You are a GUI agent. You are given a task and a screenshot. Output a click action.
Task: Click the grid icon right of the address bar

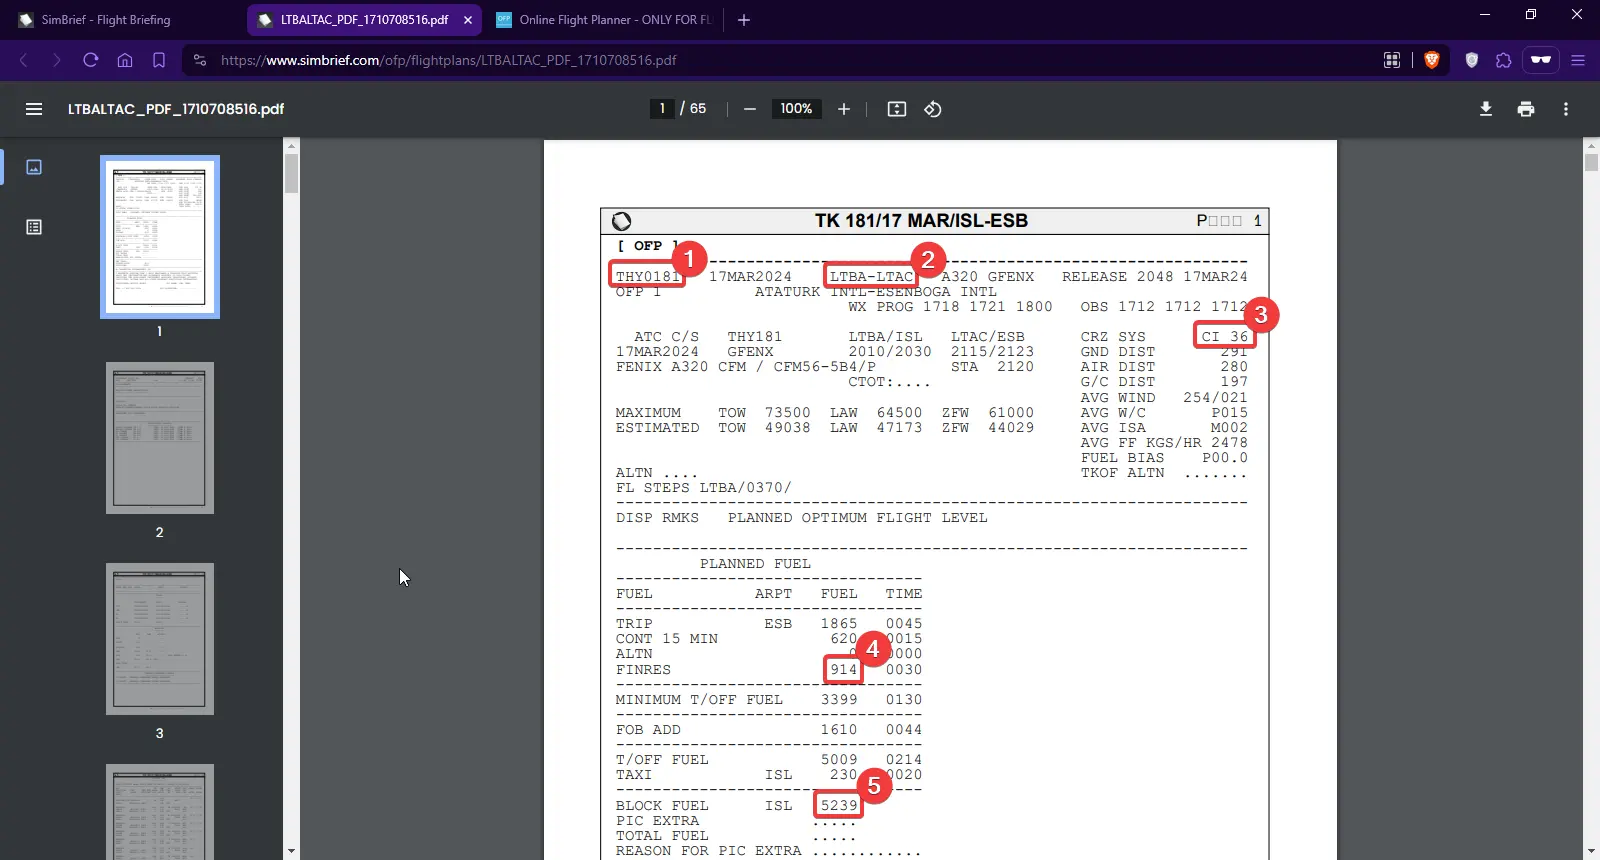[1391, 60]
